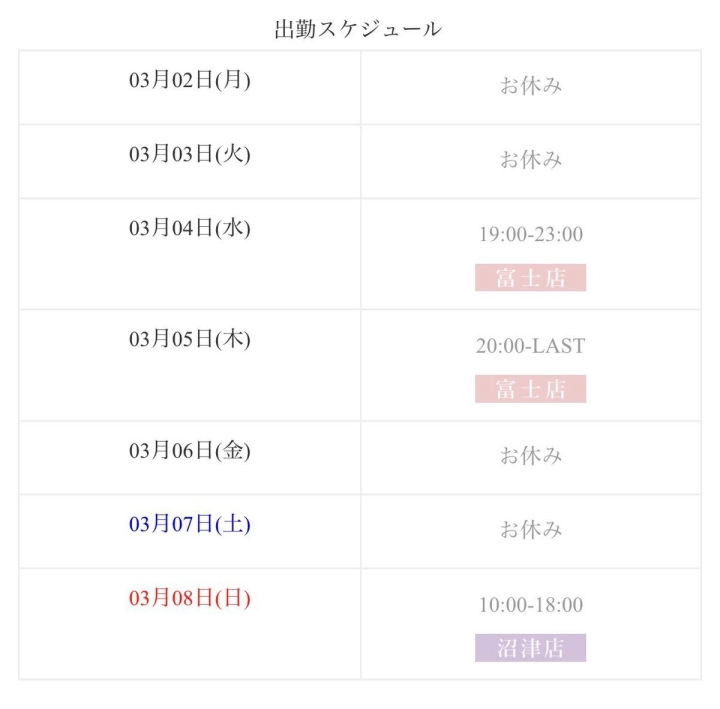Select the 03月06日(金) date cell

(x=190, y=450)
